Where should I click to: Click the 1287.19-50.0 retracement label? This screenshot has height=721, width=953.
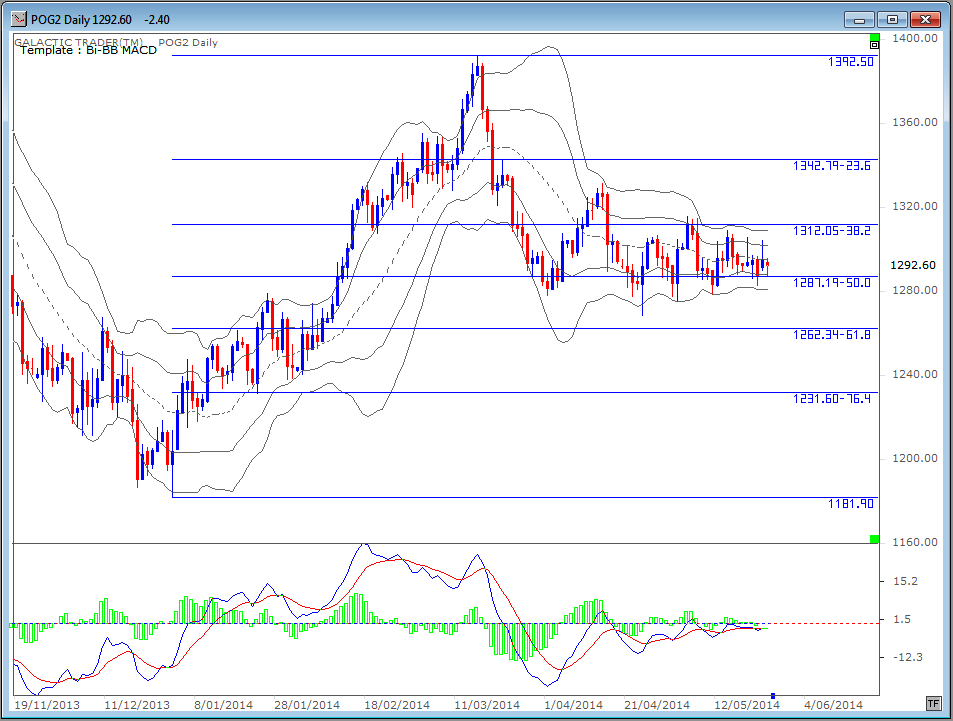tap(831, 283)
